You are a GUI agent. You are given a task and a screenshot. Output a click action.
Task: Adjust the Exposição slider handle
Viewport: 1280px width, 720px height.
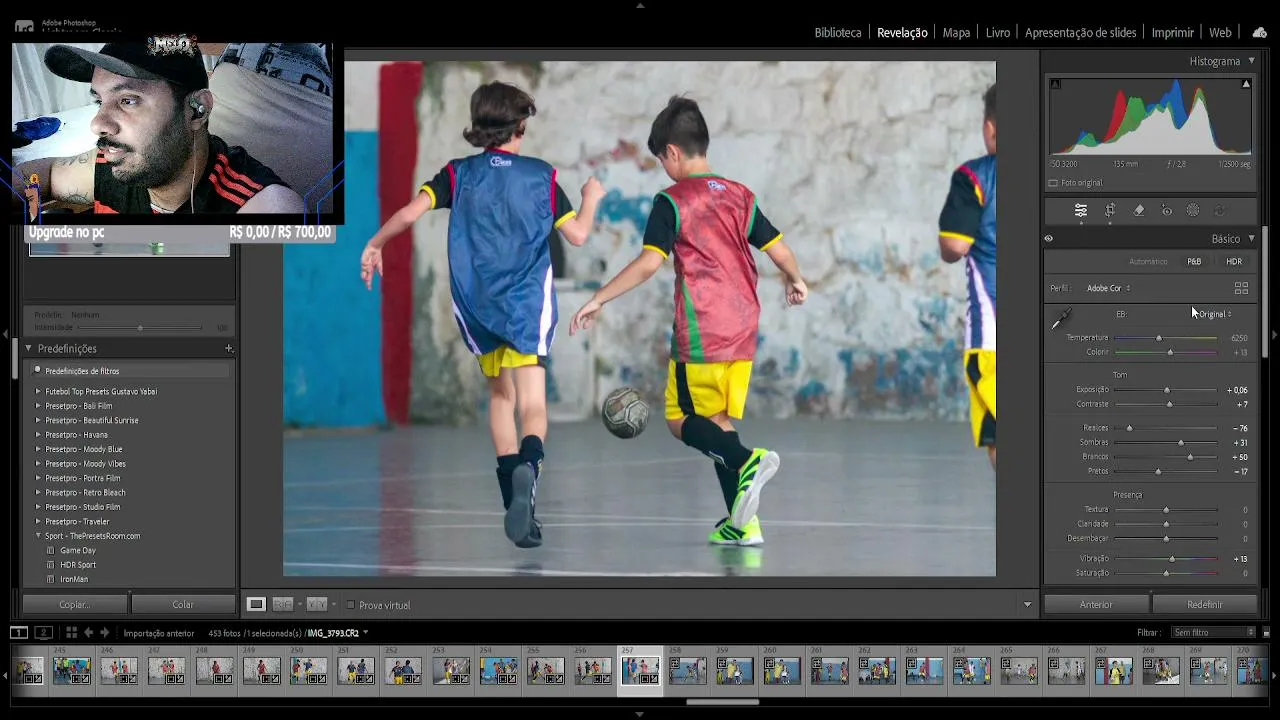click(x=1166, y=390)
